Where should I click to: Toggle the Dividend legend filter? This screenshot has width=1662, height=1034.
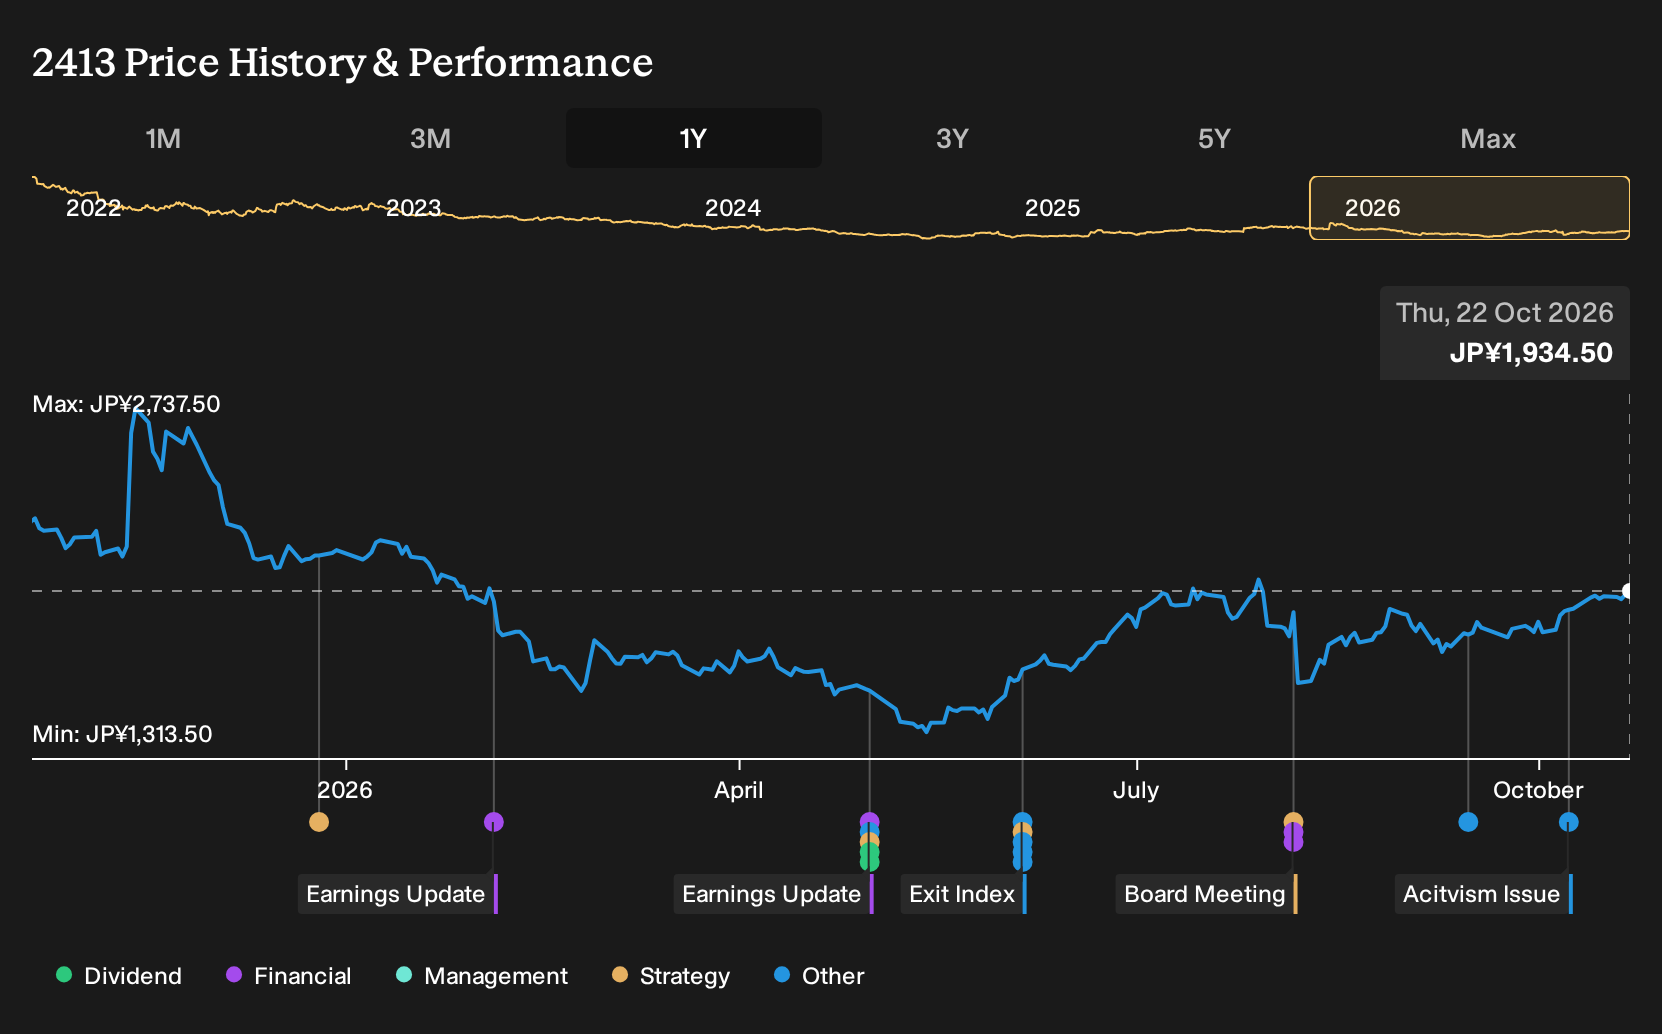tap(119, 976)
